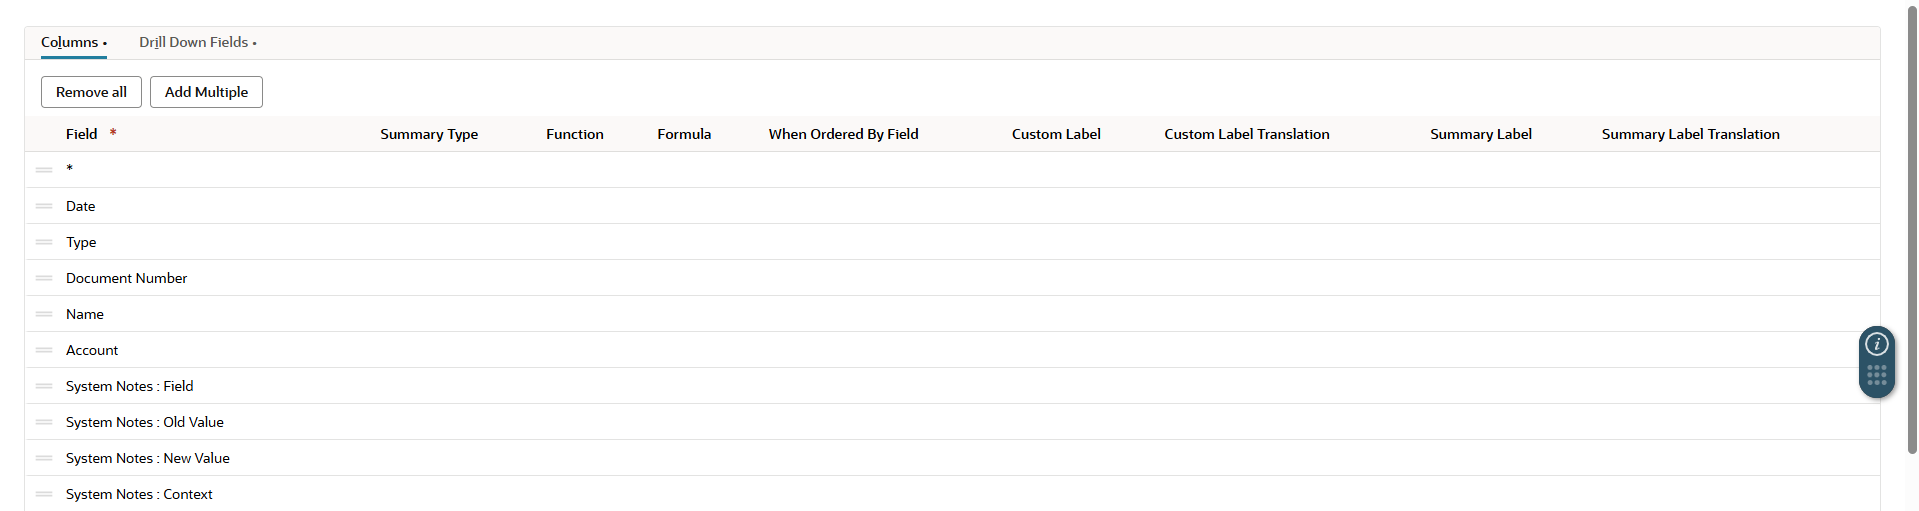Click the System Notes : New Value row
This screenshot has width=1919, height=511.
tap(148, 458)
